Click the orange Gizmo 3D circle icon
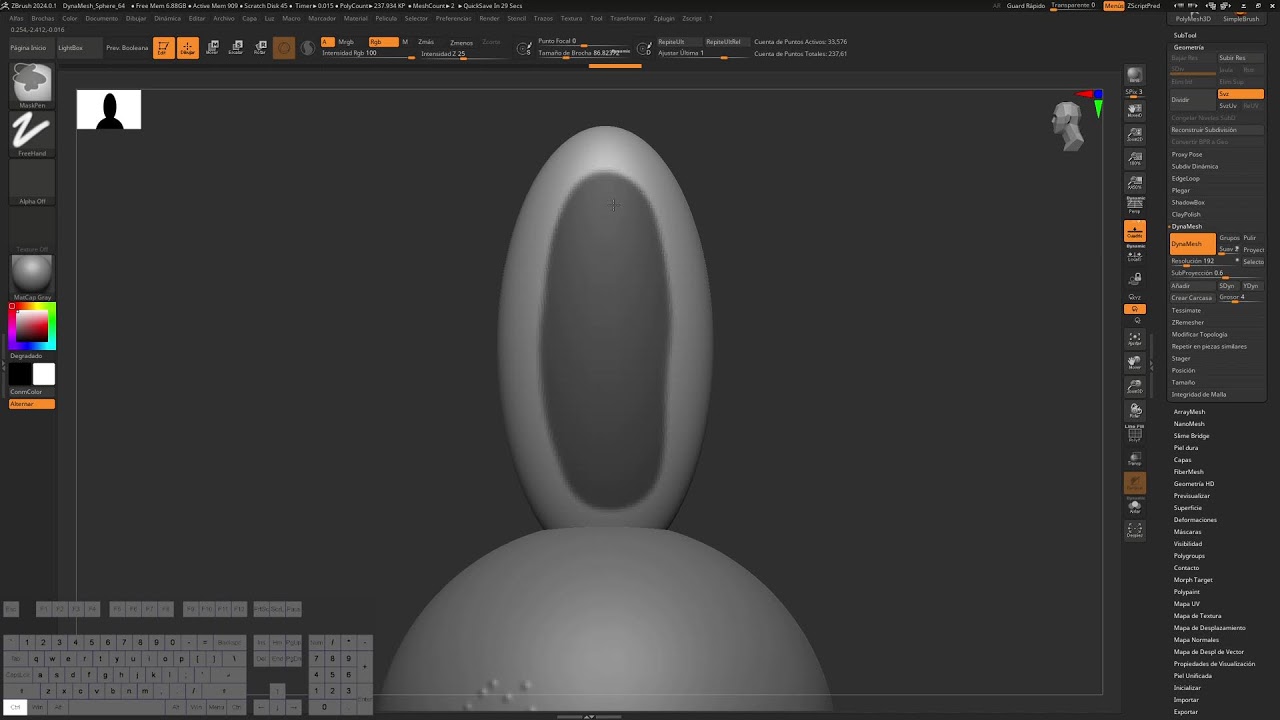Screen dimensions: 1280x720 (x=284, y=48)
